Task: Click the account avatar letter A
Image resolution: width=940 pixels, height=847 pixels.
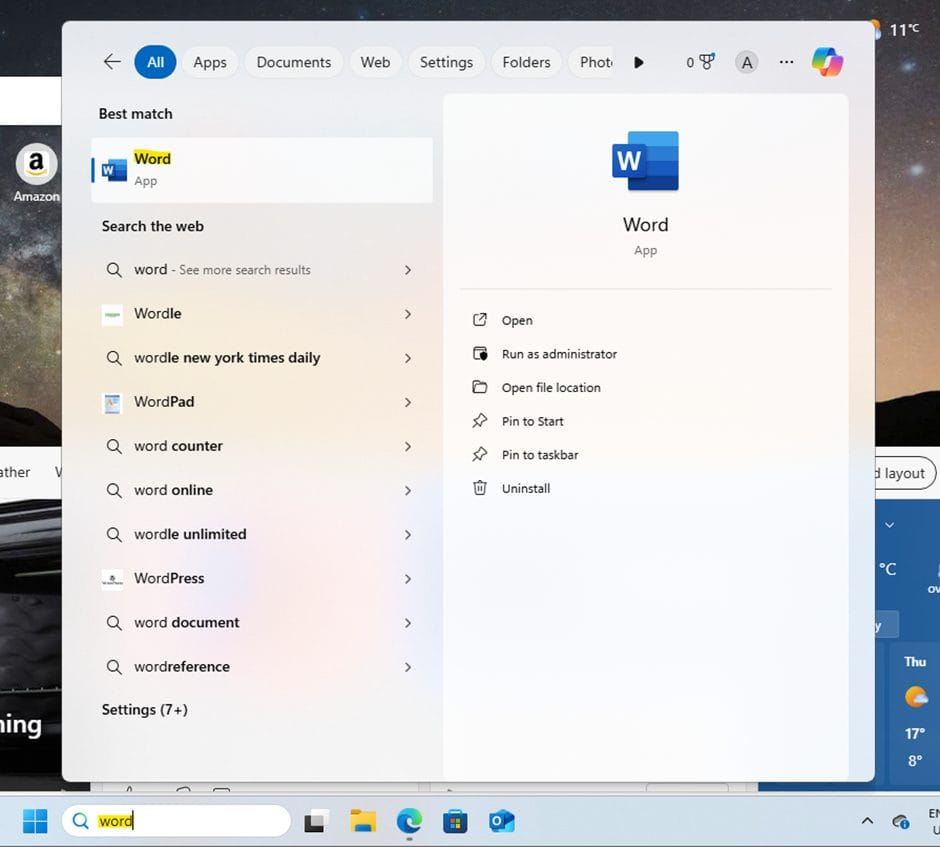Action: pyautogui.click(x=746, y=62)
